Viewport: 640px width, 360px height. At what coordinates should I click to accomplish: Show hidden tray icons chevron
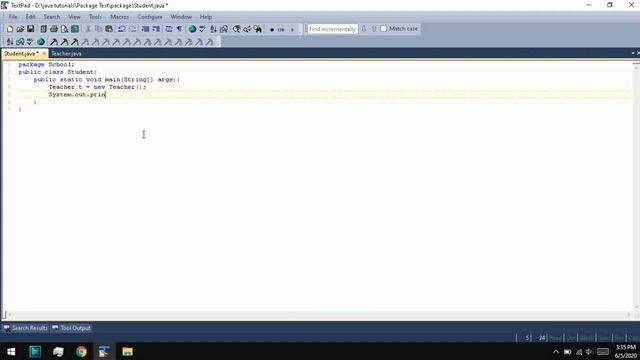pyautogui.click(x=556, y=351)
